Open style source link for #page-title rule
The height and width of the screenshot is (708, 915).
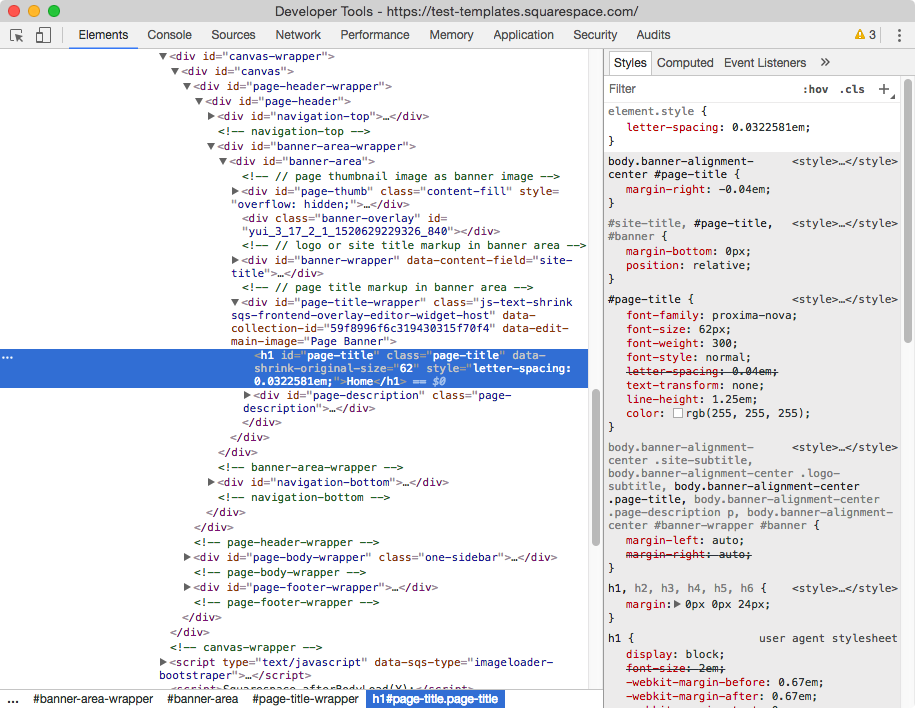point(844,299)
